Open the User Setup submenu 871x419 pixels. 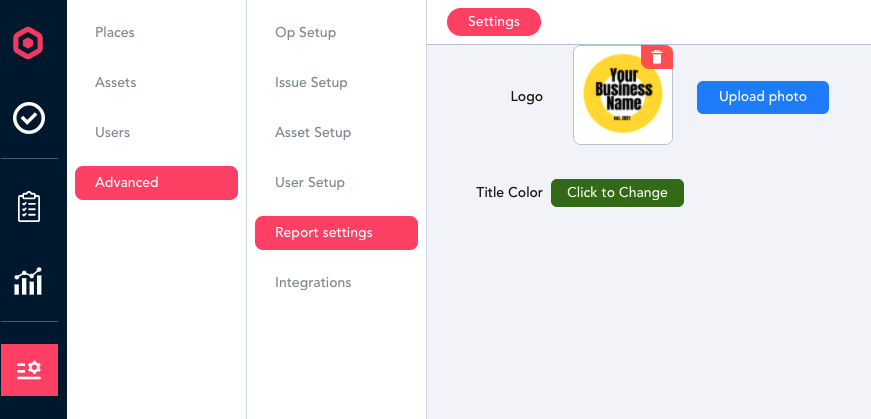point(309,182)
